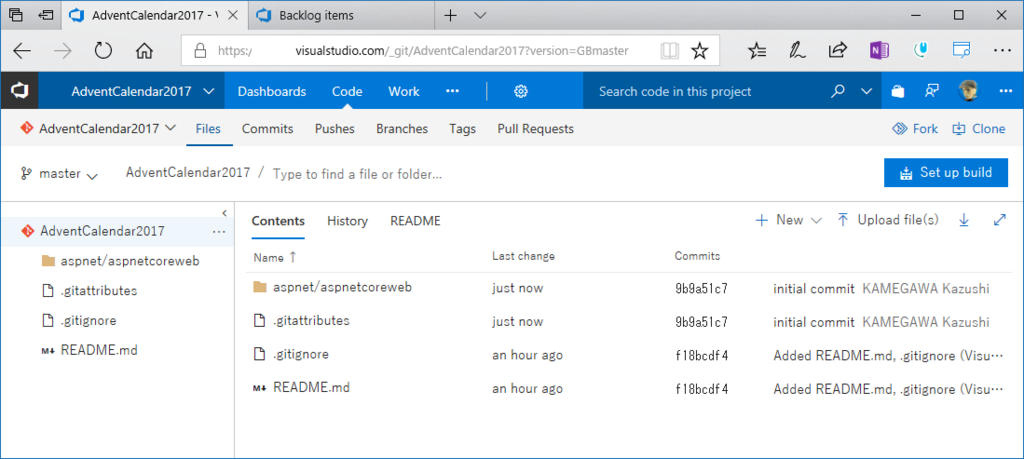Go to browser home page icon
Screen dimensions: 1024x459
pos(144,51)
